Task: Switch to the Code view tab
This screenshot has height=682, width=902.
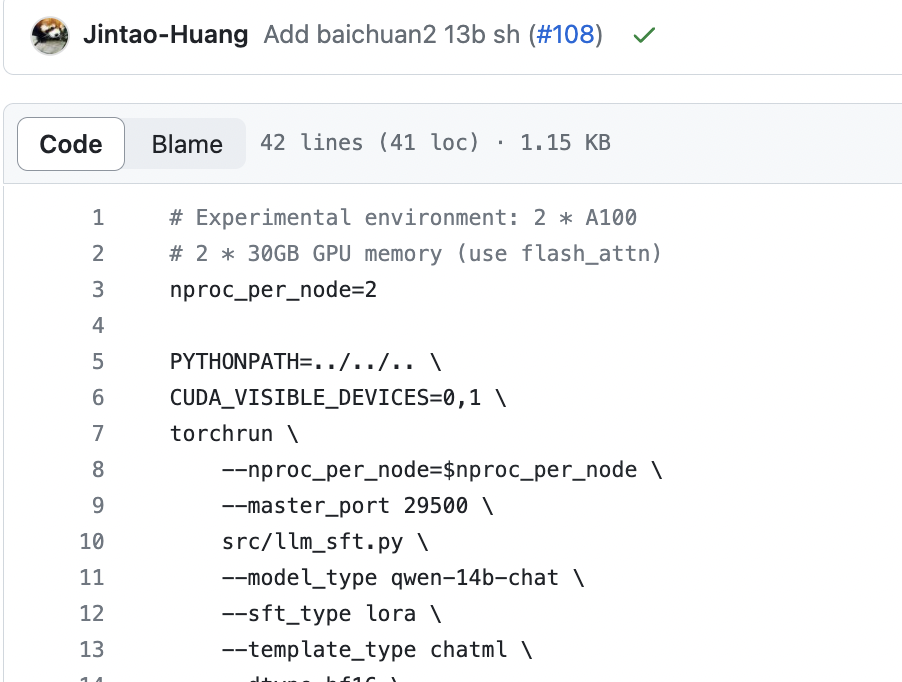Action: click(71, 144)
